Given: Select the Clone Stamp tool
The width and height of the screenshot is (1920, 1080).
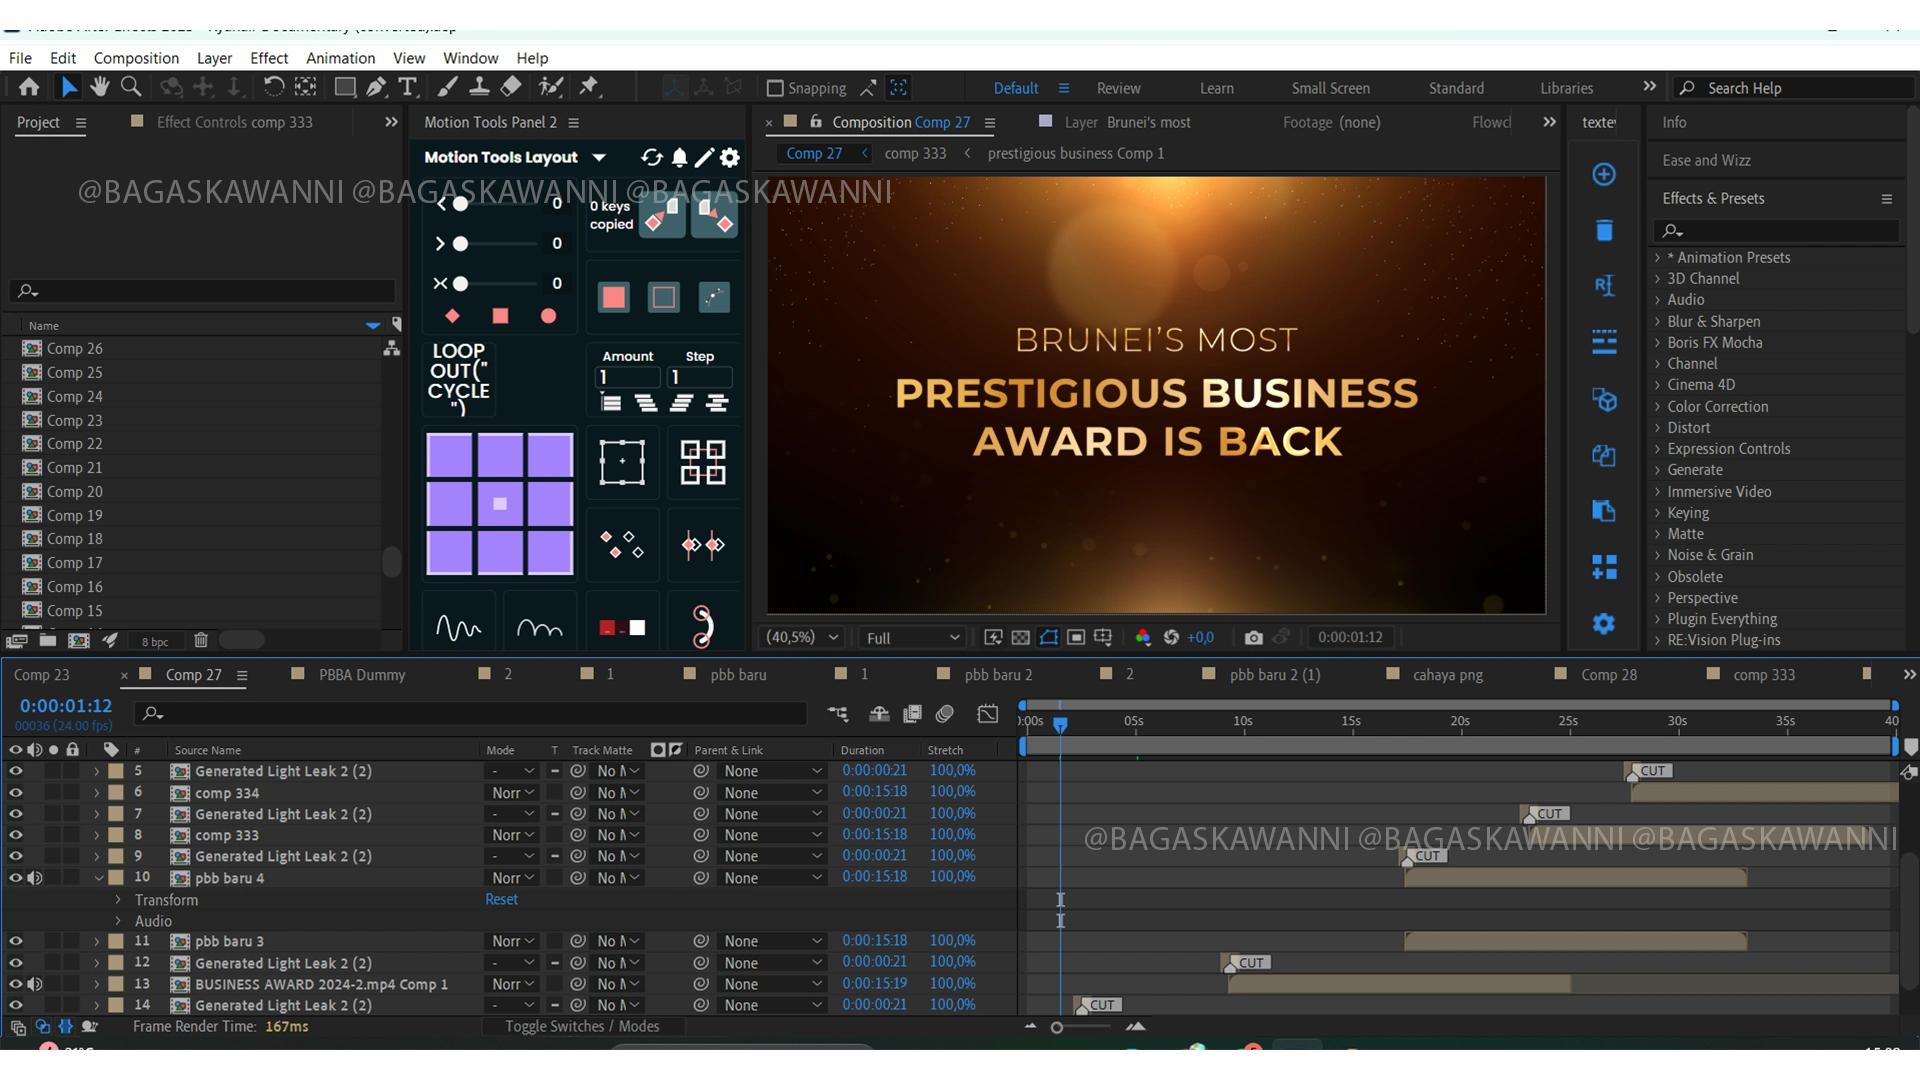Looking at the screenshot, I should coord(479,87).
